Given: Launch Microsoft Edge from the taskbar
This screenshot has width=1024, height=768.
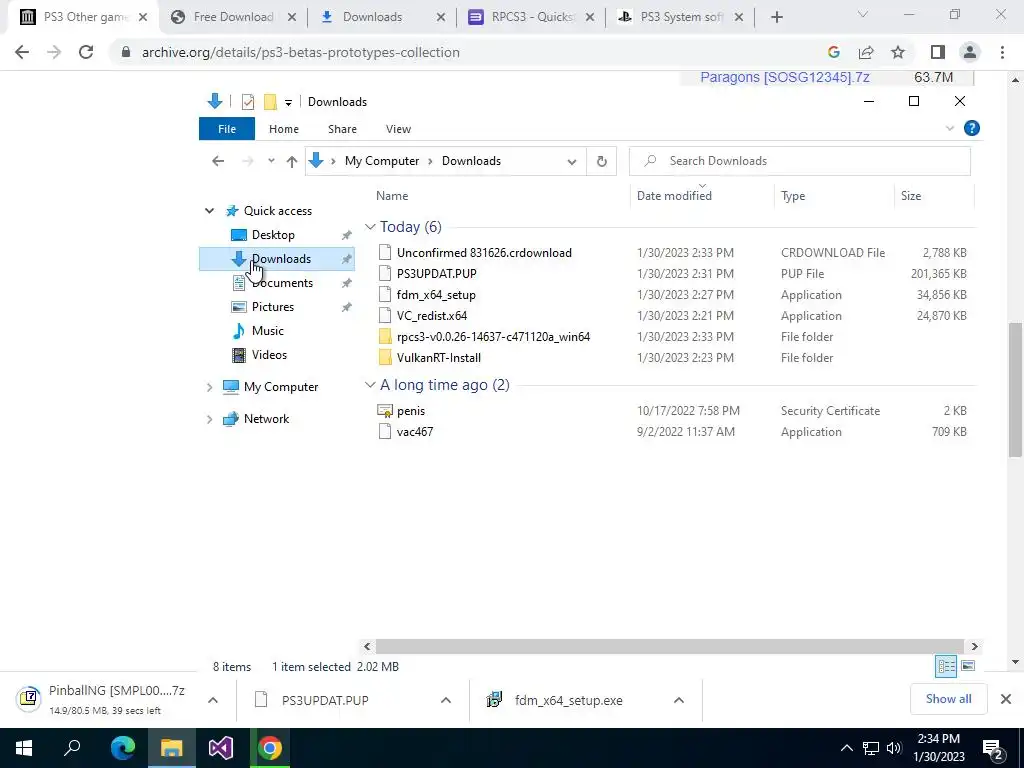Looking at the screenshot, I should tap(122, 748).
